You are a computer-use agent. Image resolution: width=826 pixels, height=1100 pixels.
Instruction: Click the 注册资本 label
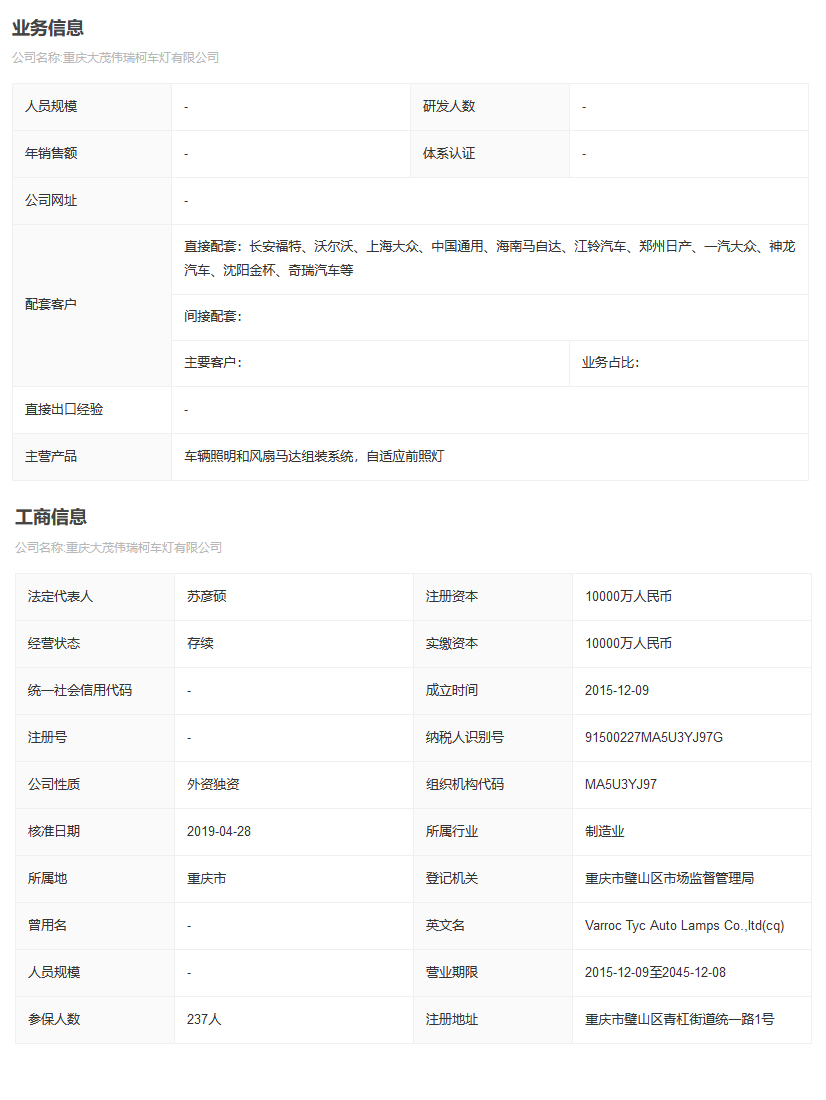[x=451, y=596]
